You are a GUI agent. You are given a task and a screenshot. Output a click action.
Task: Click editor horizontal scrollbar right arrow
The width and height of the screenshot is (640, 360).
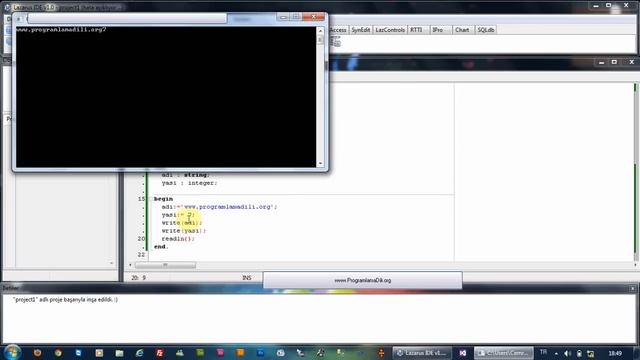point(635,265)
